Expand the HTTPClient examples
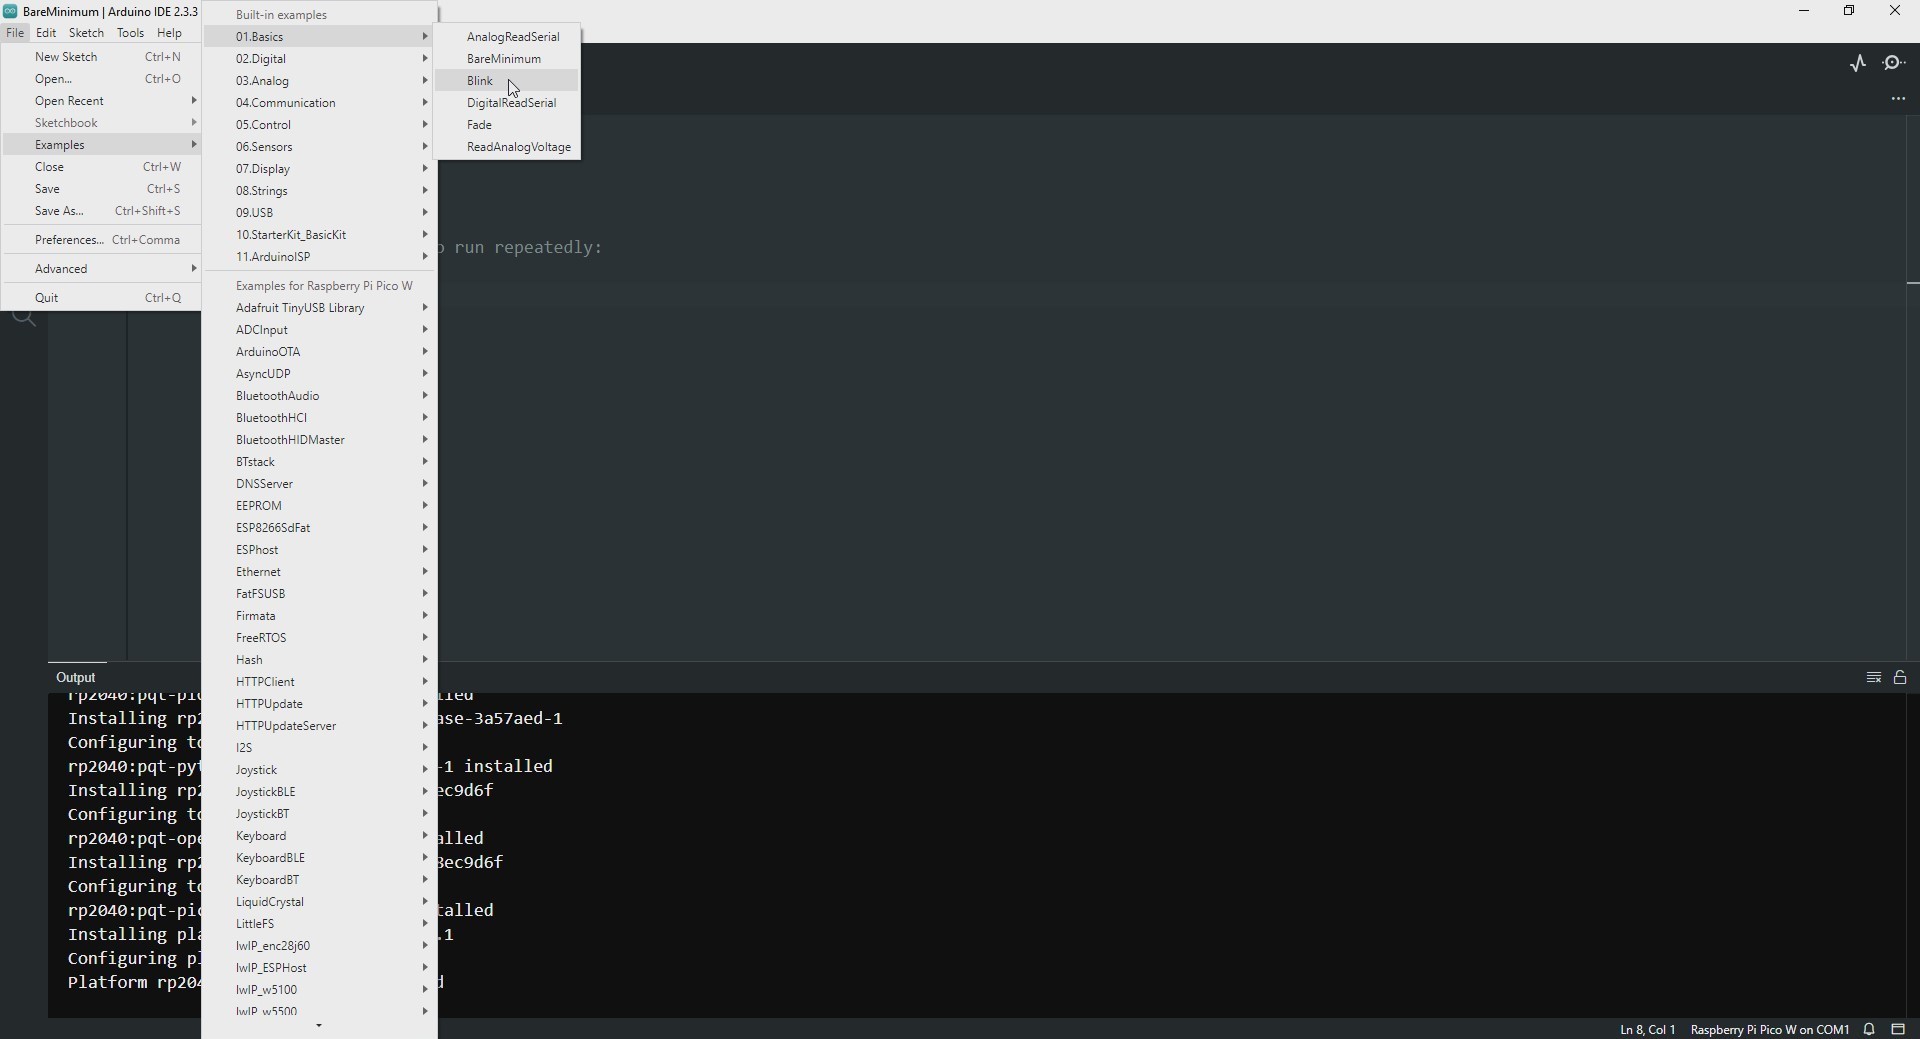This screenshot has width=1920, height=1039. pos(320,682)
